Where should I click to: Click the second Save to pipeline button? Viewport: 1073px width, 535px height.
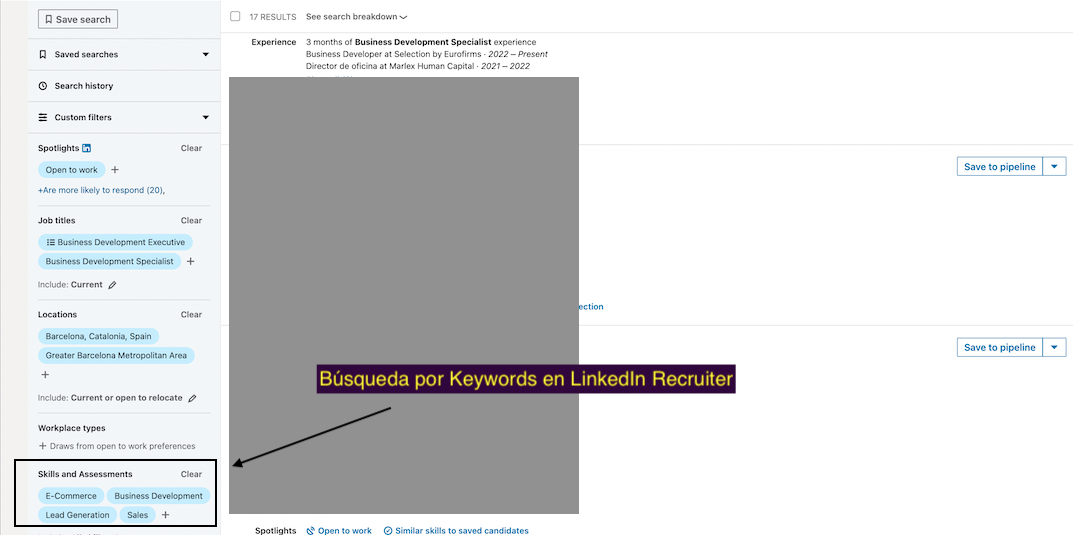click(x=999, y=348)
